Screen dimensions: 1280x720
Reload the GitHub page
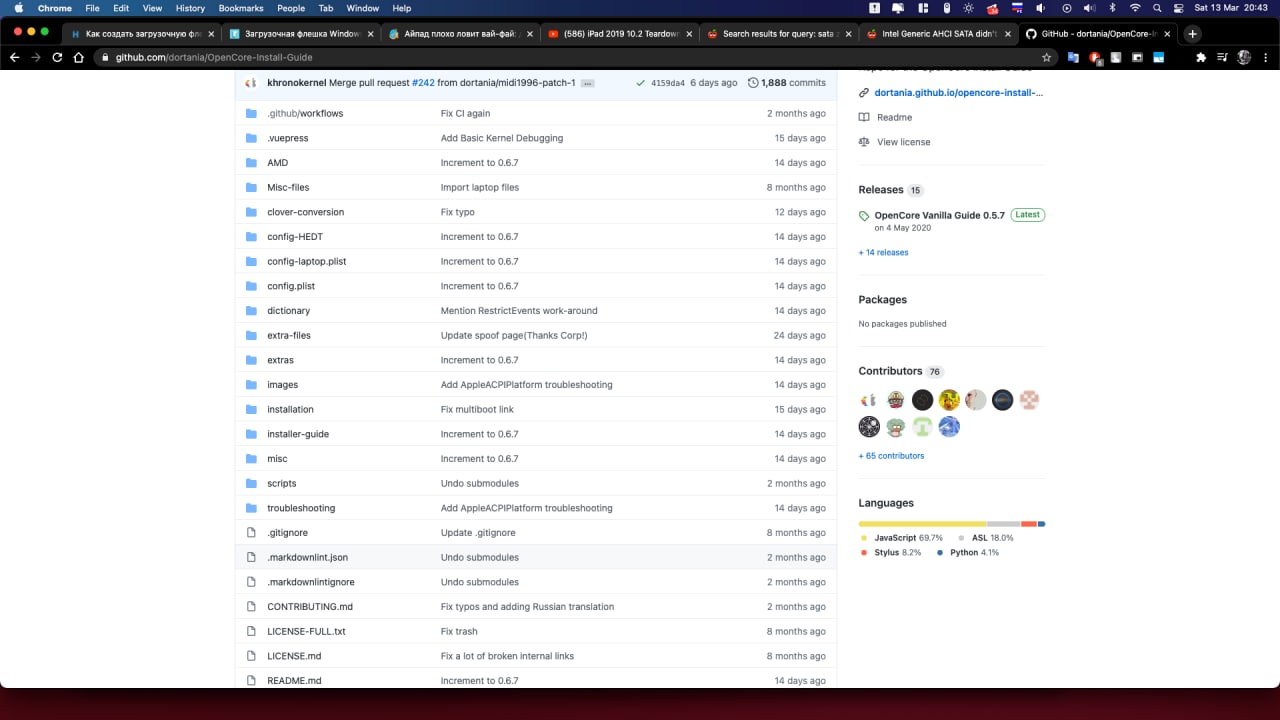click(x=57, y=57)
